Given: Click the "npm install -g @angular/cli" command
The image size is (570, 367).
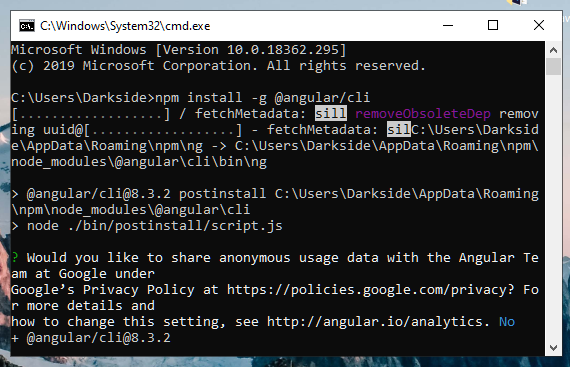Looking at the screenshot, I should [262, 98].
